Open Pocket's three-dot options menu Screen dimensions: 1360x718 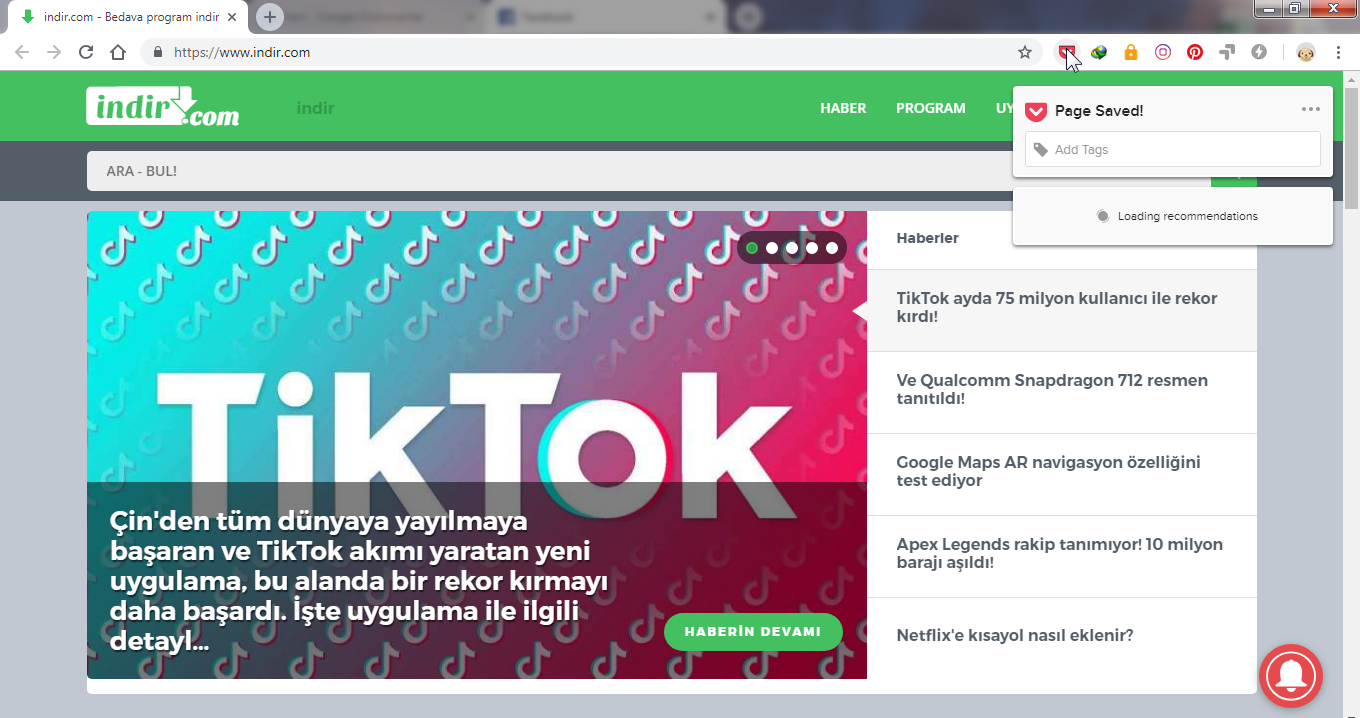click(1311, 110)
